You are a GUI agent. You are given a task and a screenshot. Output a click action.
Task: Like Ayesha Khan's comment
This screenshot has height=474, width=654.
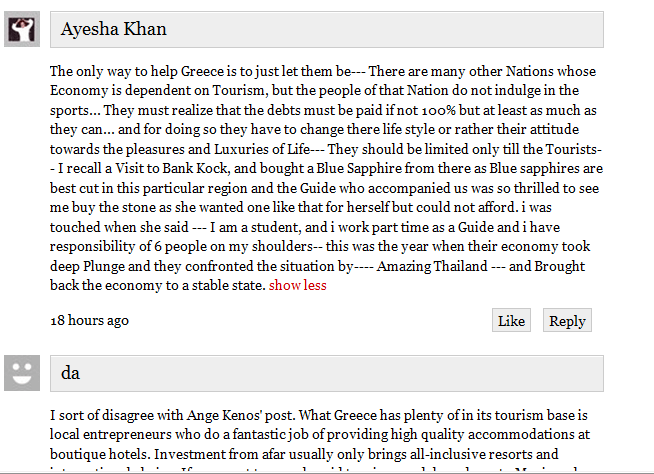(511, 320)
